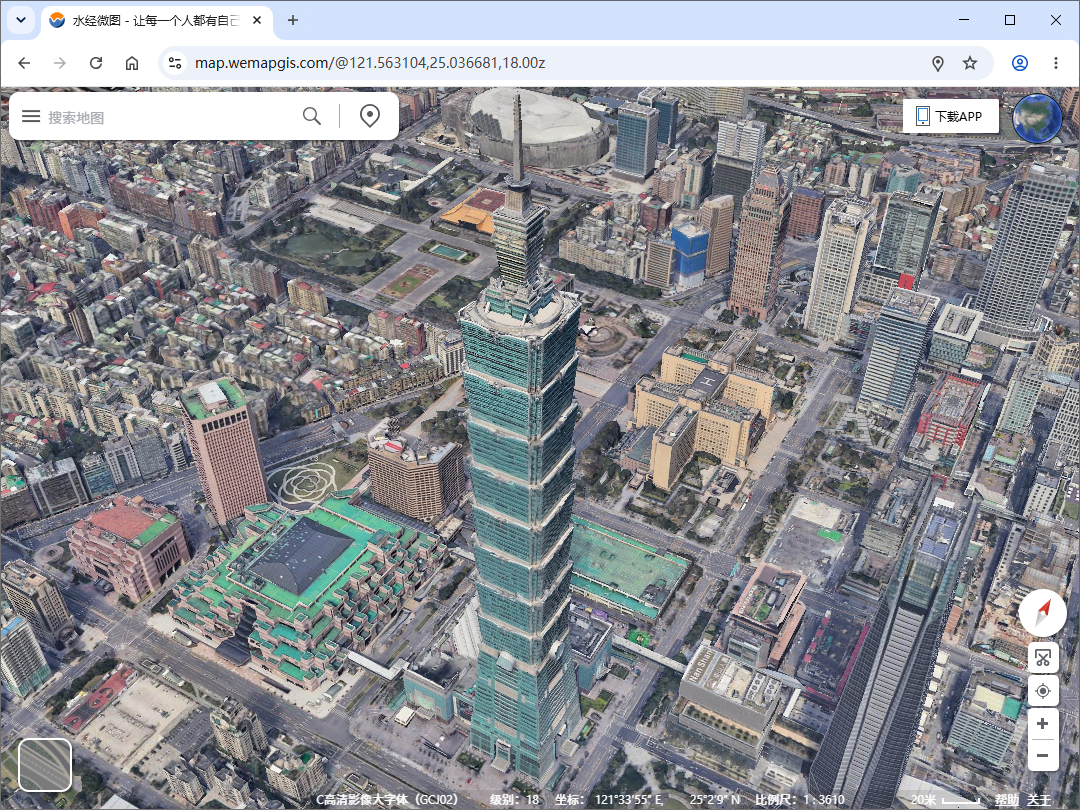Close the 水经微图 tab
Screen dimensions: 1080x810
[x=257, y=21]
